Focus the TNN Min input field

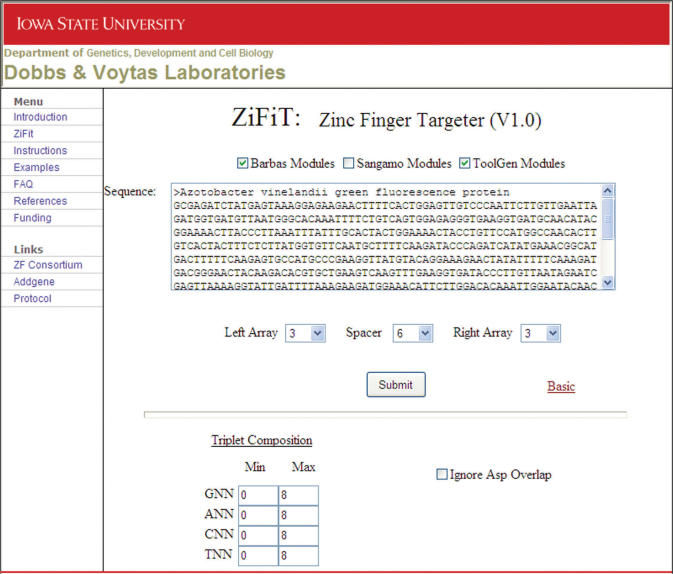pyautogui.click(x=258, y=556)
